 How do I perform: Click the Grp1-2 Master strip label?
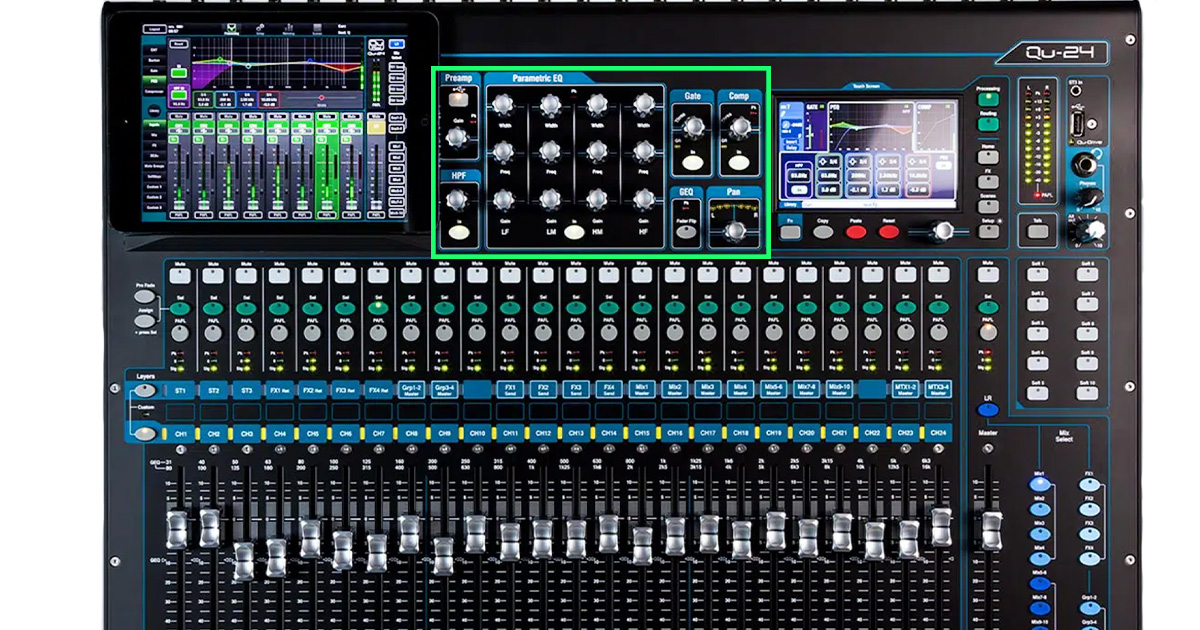tap(411, 389)
